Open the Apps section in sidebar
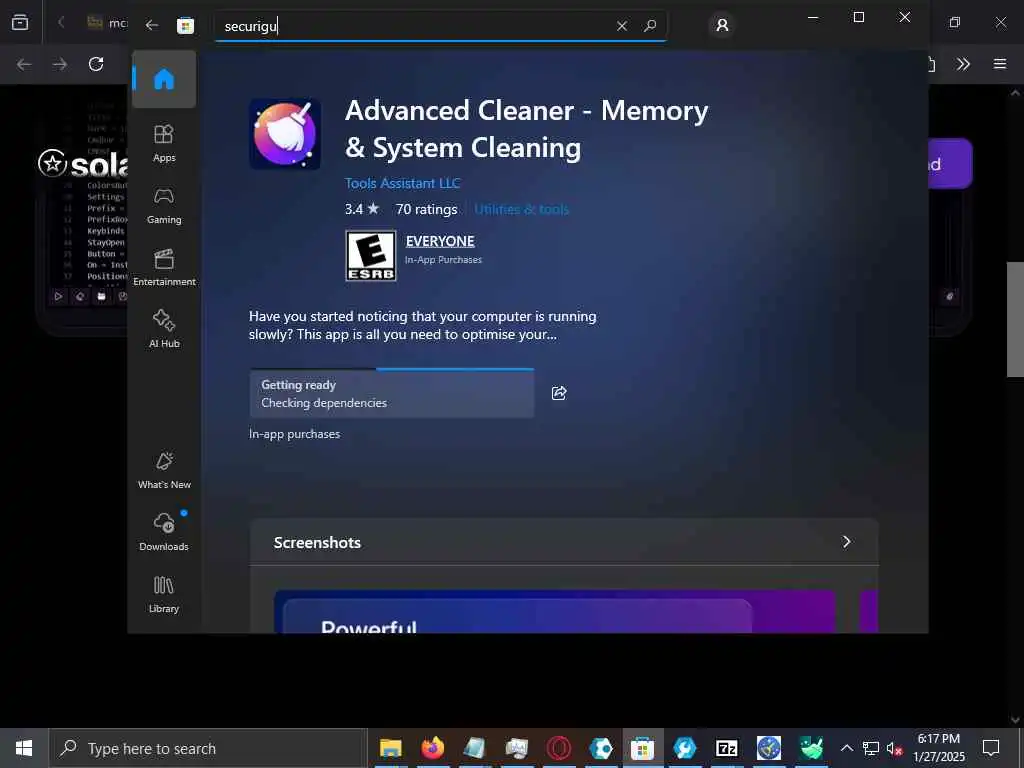The height and width of the screenshot is (768, 1024). [x=164, y=144]
